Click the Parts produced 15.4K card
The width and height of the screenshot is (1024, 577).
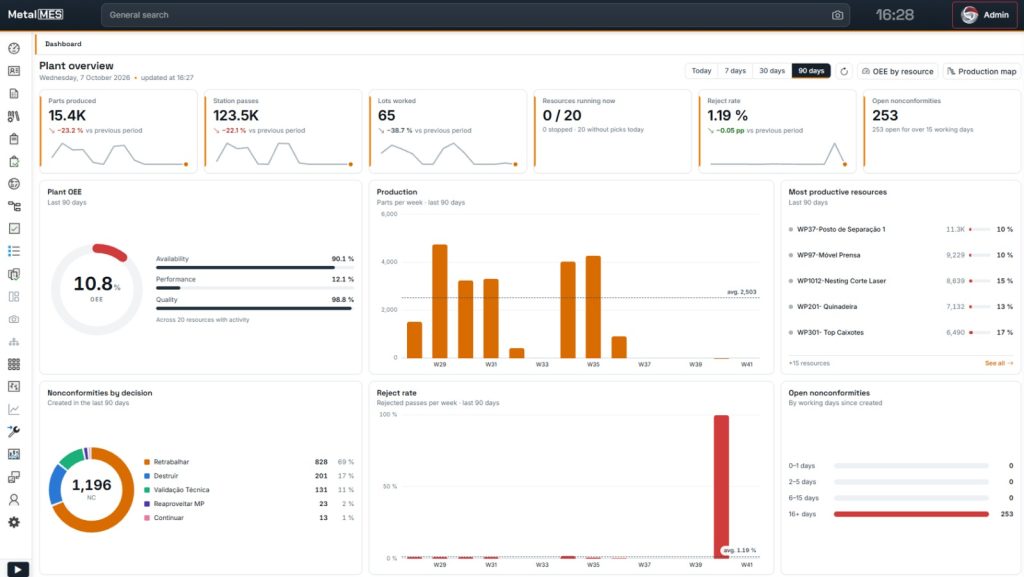(x=118, y=131)
